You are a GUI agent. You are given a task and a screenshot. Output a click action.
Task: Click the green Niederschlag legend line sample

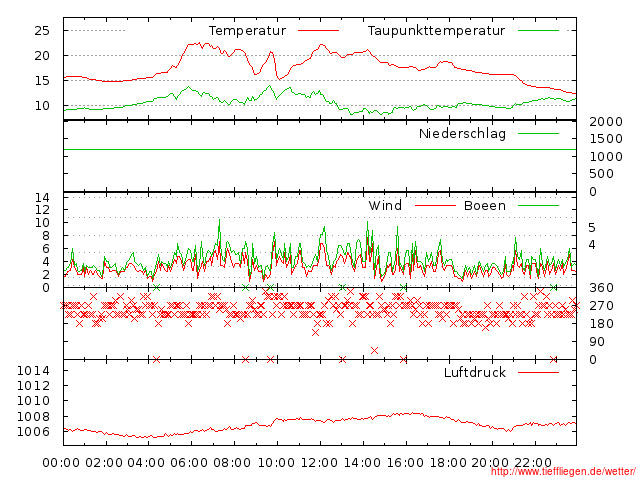[x=538, y=133]
